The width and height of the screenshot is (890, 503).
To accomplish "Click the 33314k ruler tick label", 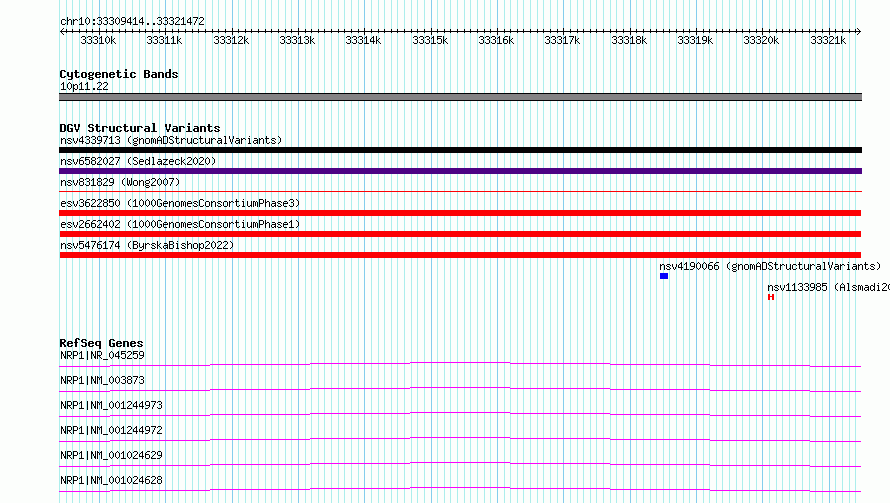I will [x=363, y=40].
